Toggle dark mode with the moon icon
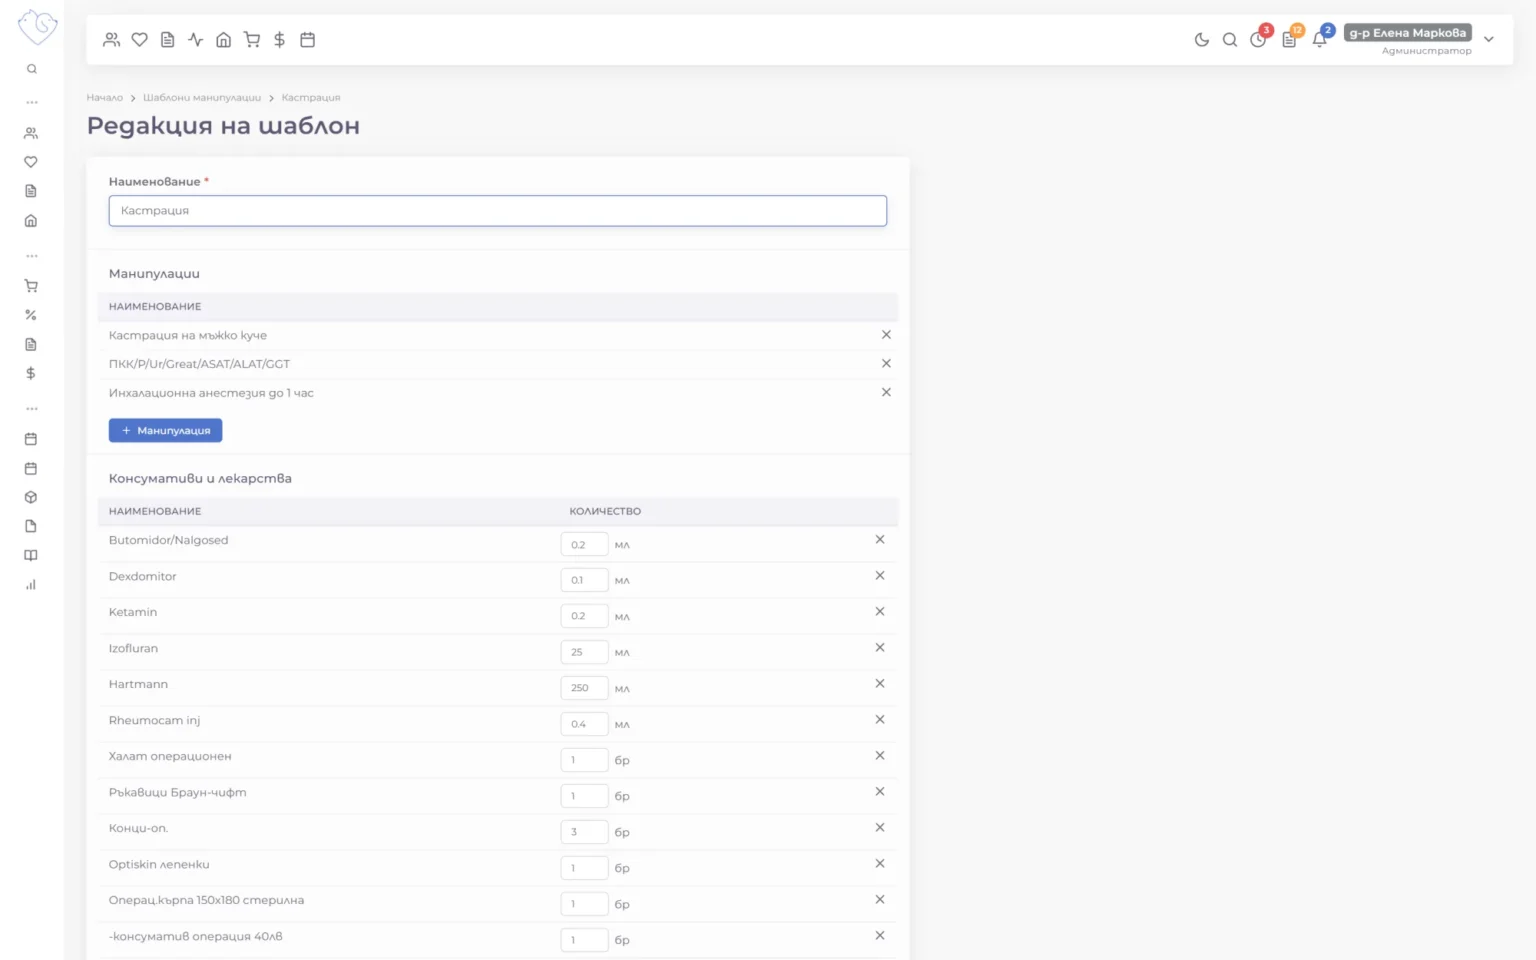1536x960 pixels. point(1202,40)
